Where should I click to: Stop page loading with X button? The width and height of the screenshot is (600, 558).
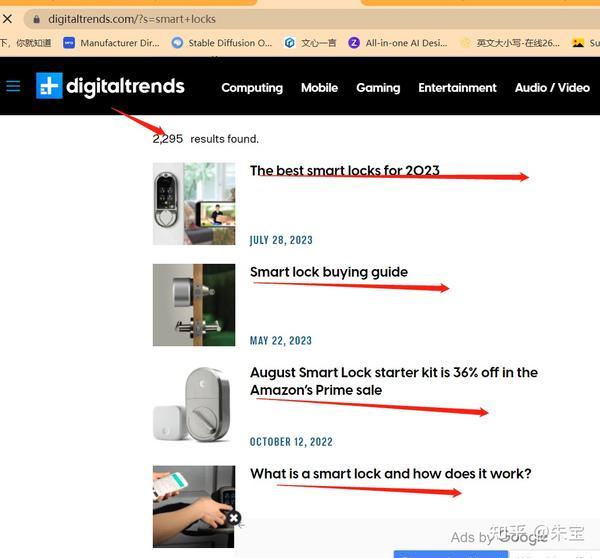(7, 18)
